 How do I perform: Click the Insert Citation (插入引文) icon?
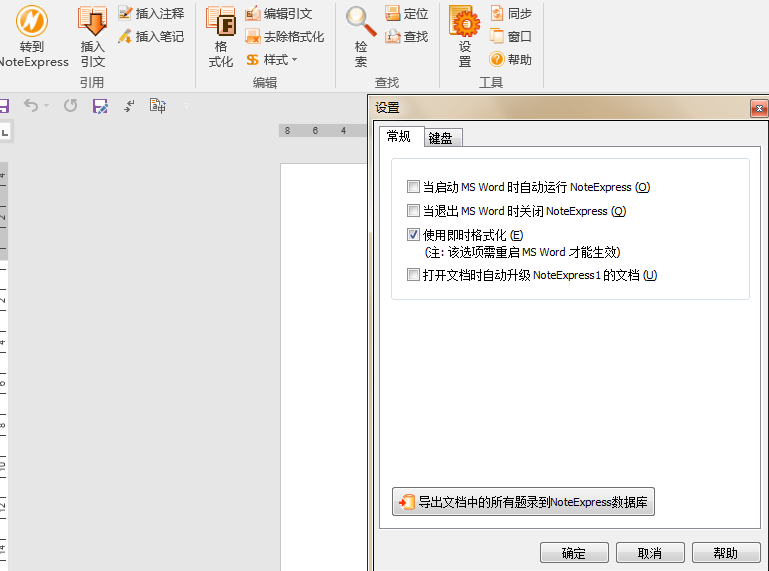(x=92, y=36)
